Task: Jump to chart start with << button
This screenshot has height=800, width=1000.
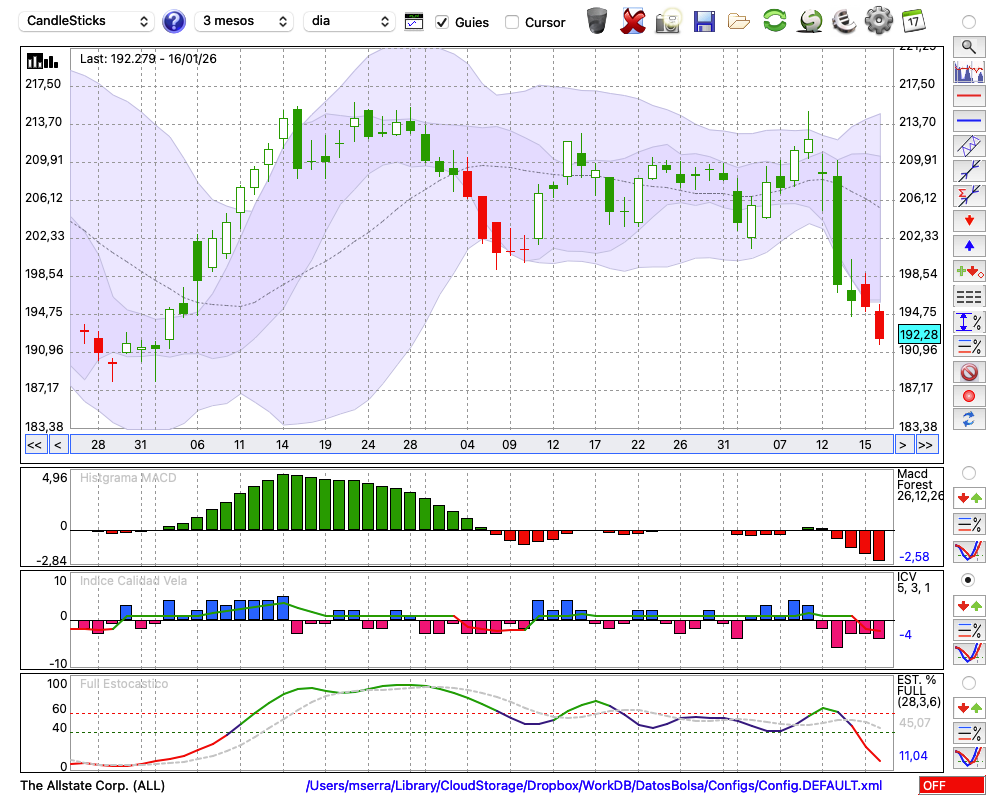Action: 34,445
